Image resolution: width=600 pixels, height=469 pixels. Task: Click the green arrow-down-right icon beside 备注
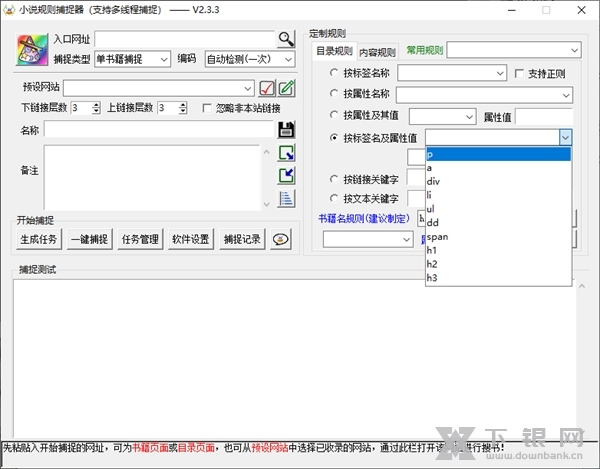pyautogui.click(x=286, y=153)
